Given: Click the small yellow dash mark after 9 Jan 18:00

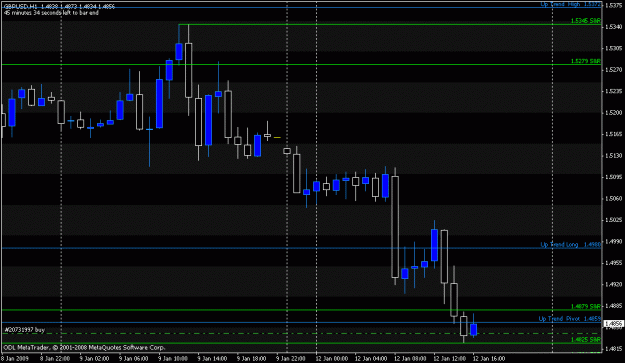Looking at the screenshot, I should tap(277, 137).
